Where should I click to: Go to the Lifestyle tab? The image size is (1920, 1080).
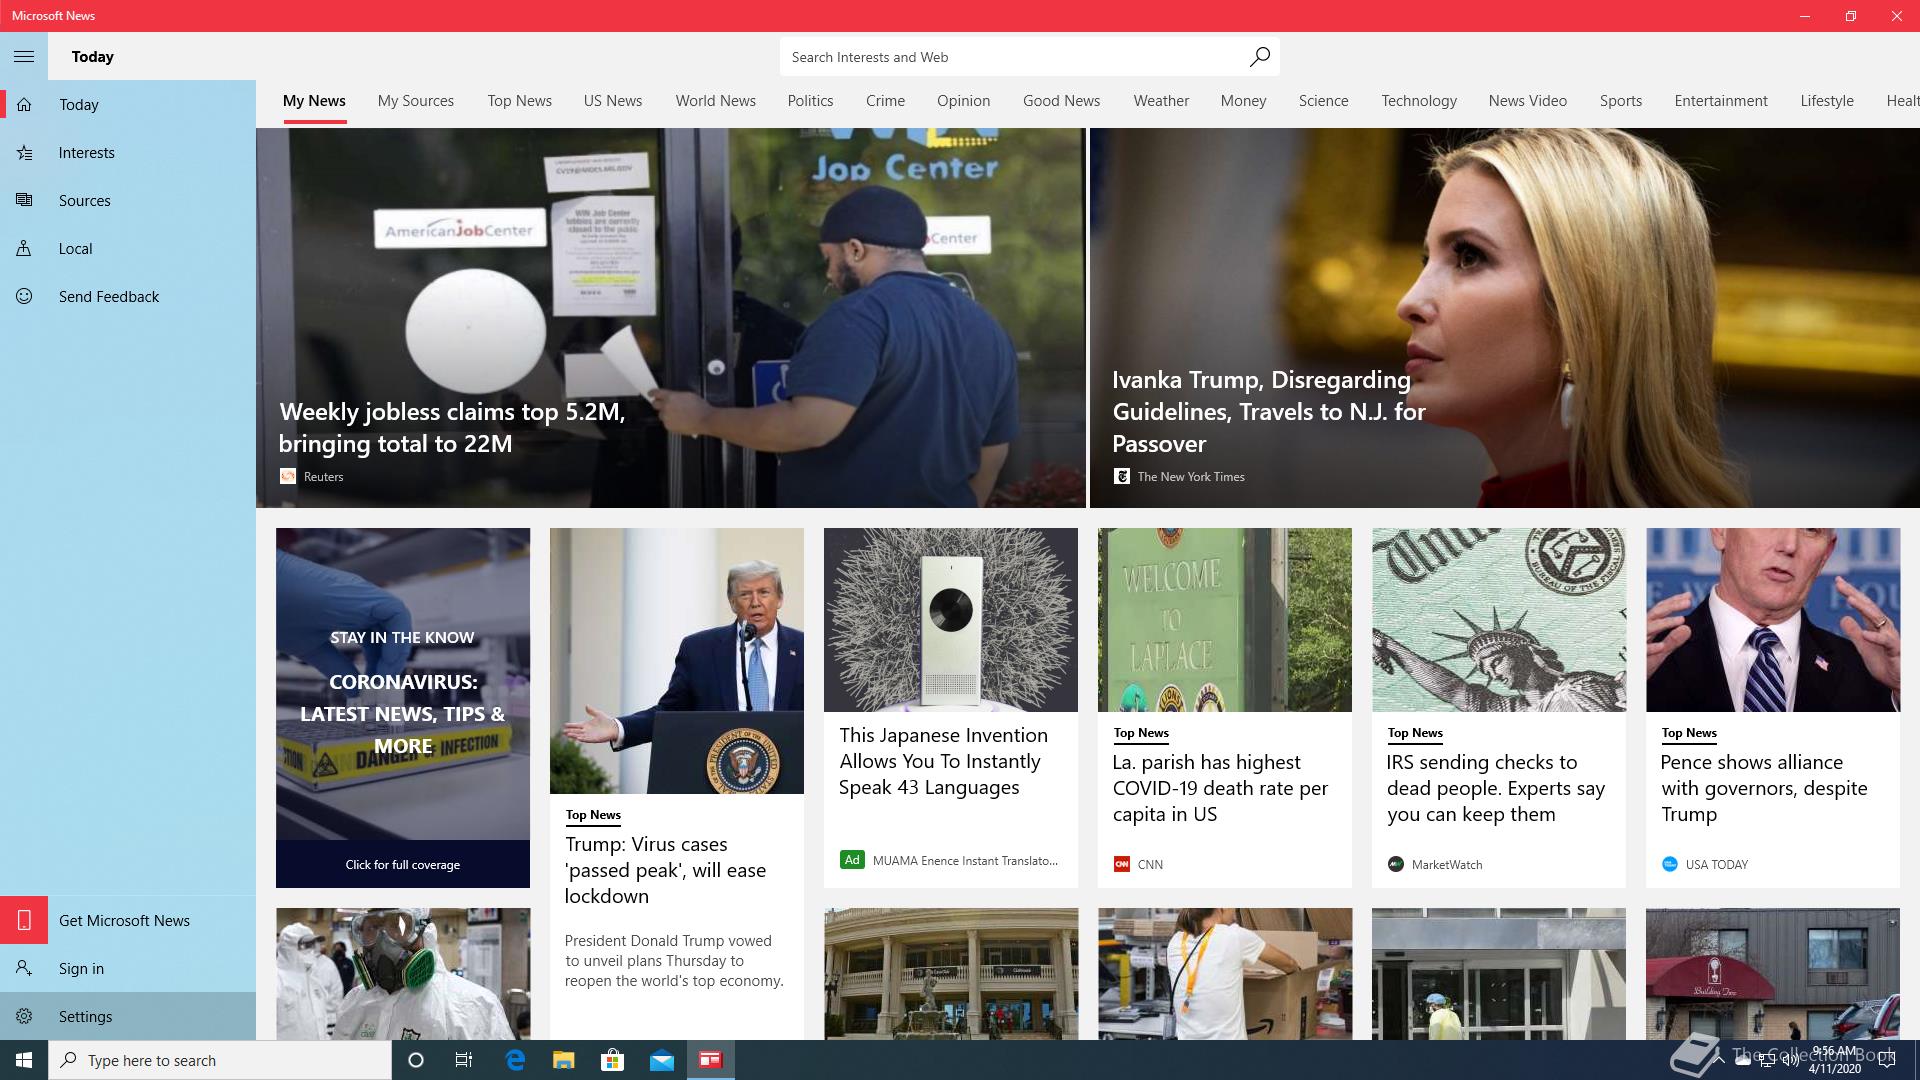[x=1827, y=101]
